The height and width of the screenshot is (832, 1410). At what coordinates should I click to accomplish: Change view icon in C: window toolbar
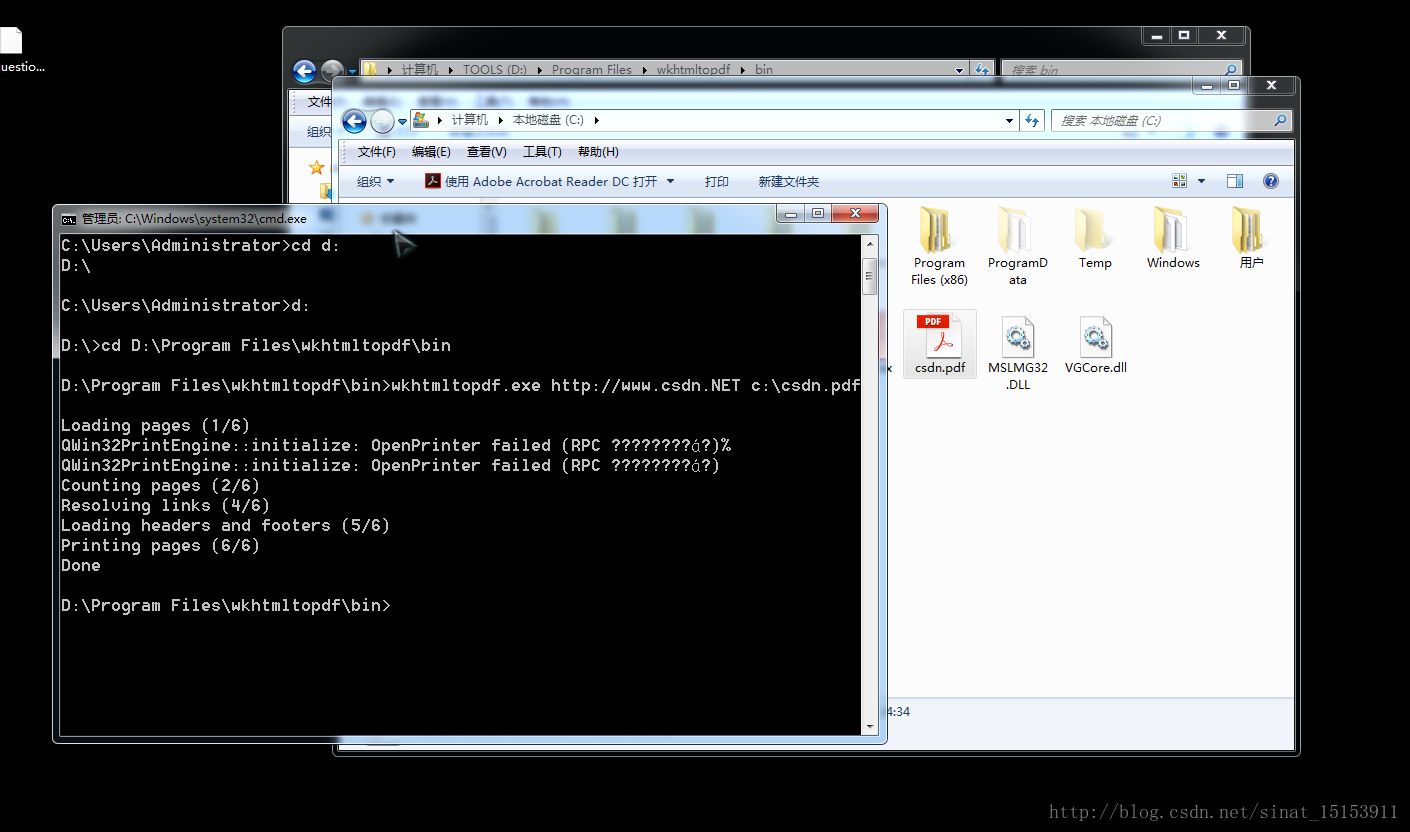point(1179,181)
